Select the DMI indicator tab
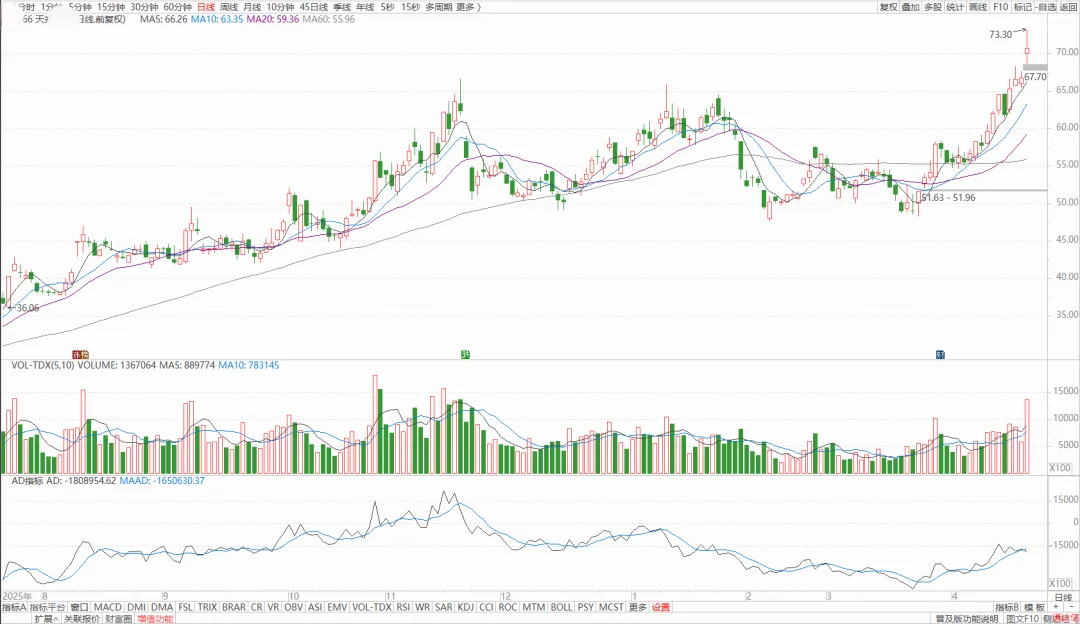 pyautogui.click(x=136, y=607)
